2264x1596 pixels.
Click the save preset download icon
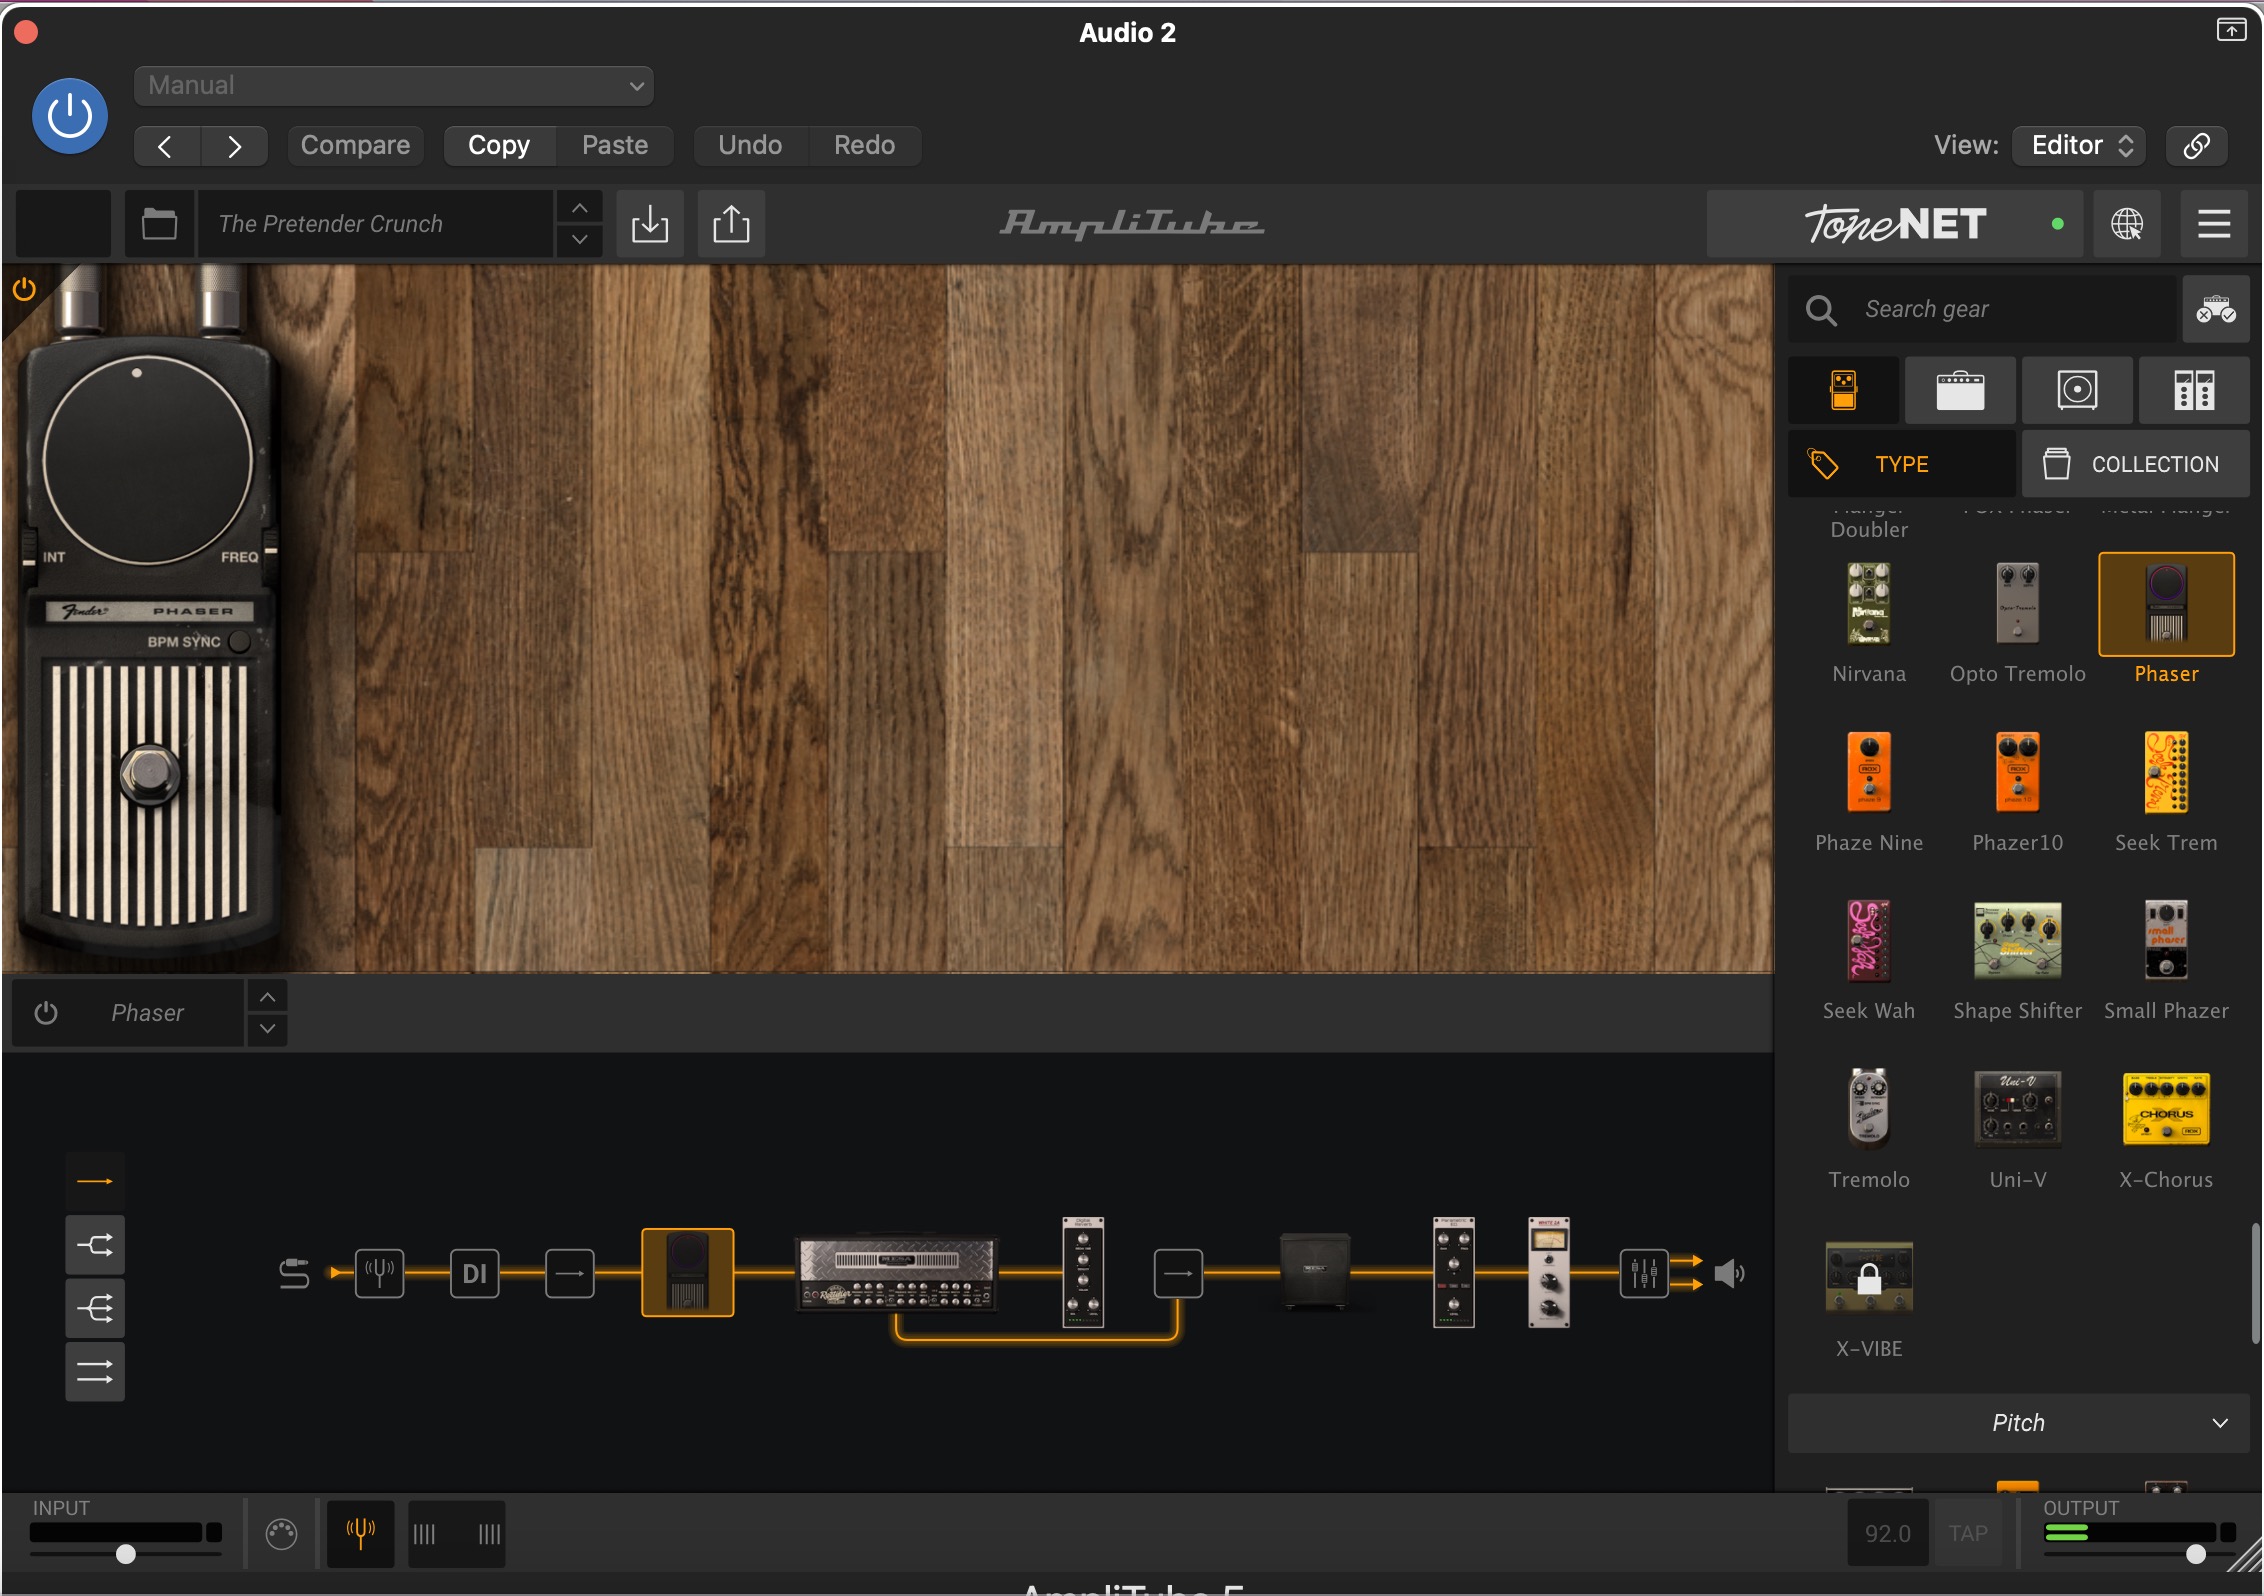(650, 224)
